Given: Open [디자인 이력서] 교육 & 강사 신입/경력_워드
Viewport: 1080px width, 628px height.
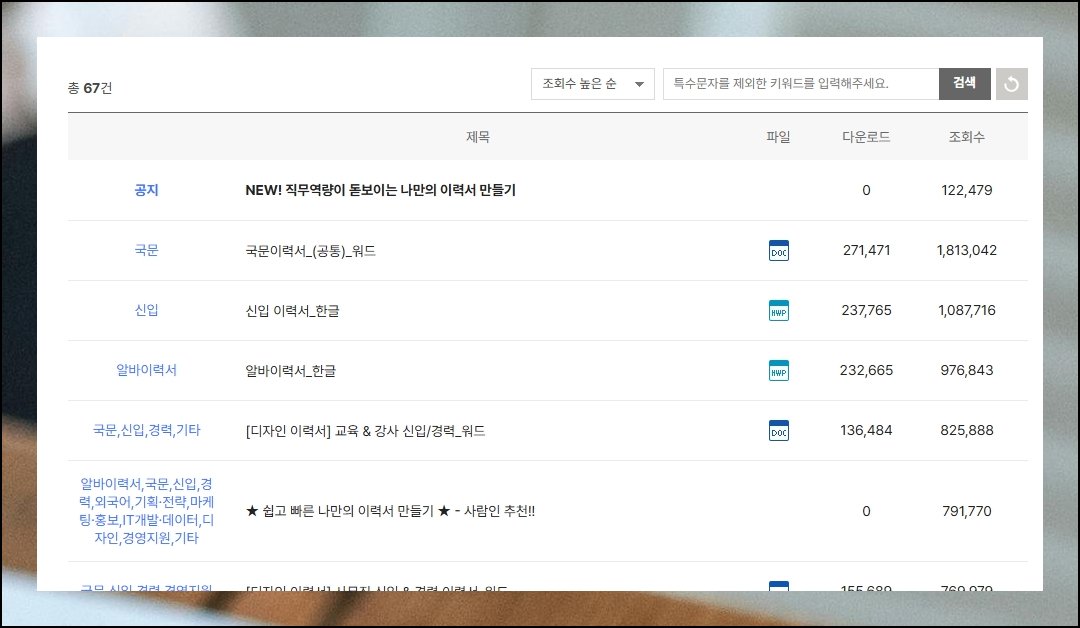Looking at the screenshot, I should tap(365, 430).
